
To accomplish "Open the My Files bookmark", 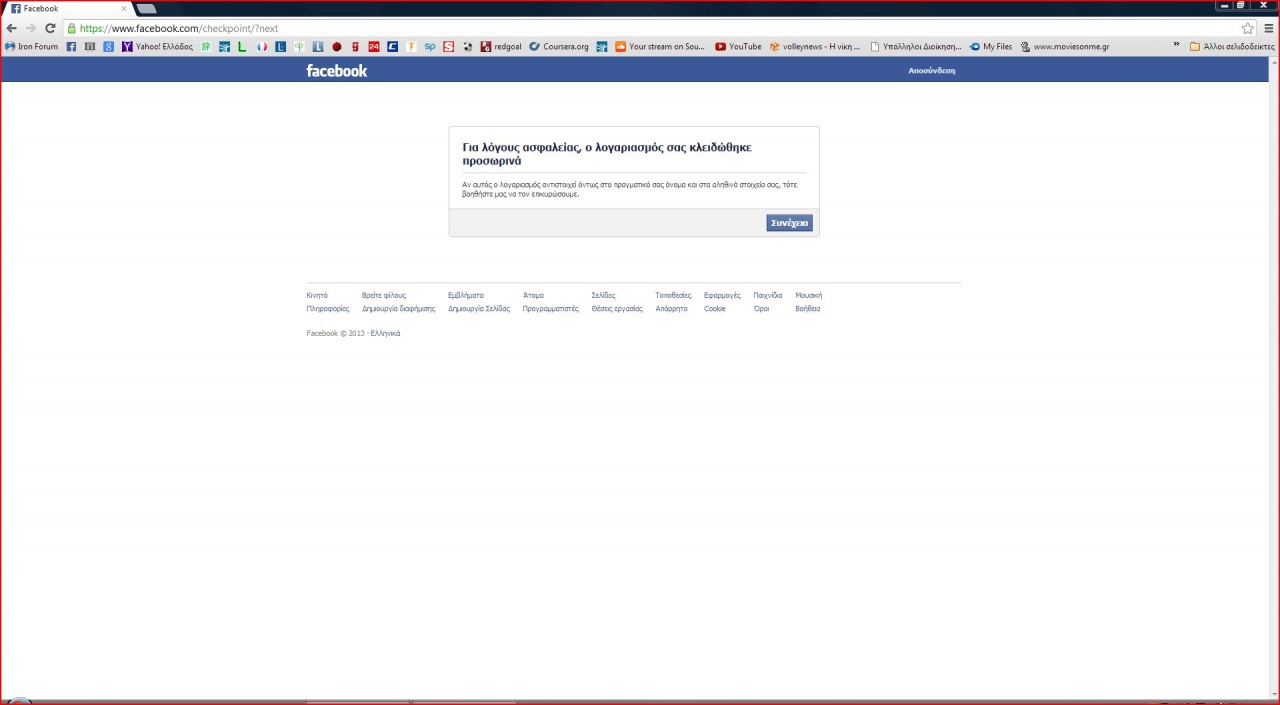I will pyautogui.click(x=991, y=46).
